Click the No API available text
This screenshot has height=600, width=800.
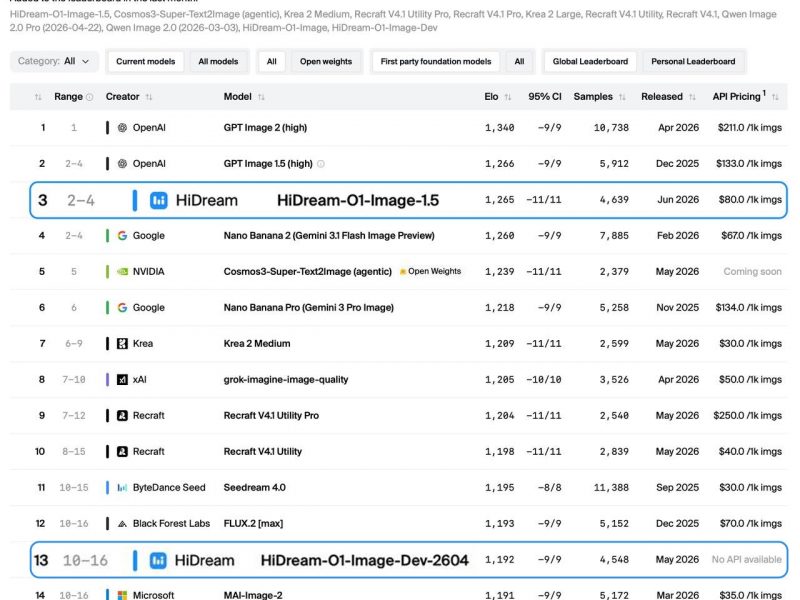click(x=746, y=560)
